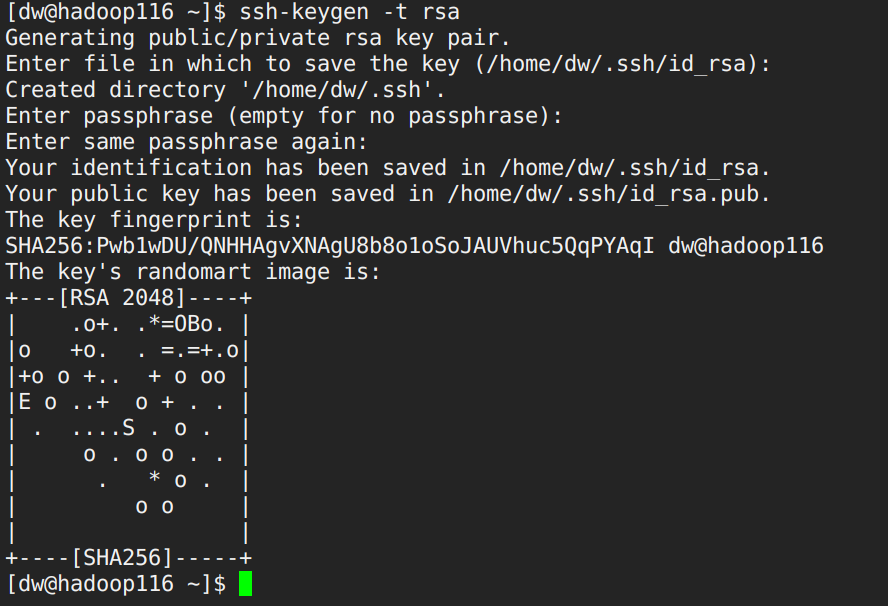Viewport: 888px width, 606px height.
Task: Click the letter S in the randomart
Action: tap(129, 428)
